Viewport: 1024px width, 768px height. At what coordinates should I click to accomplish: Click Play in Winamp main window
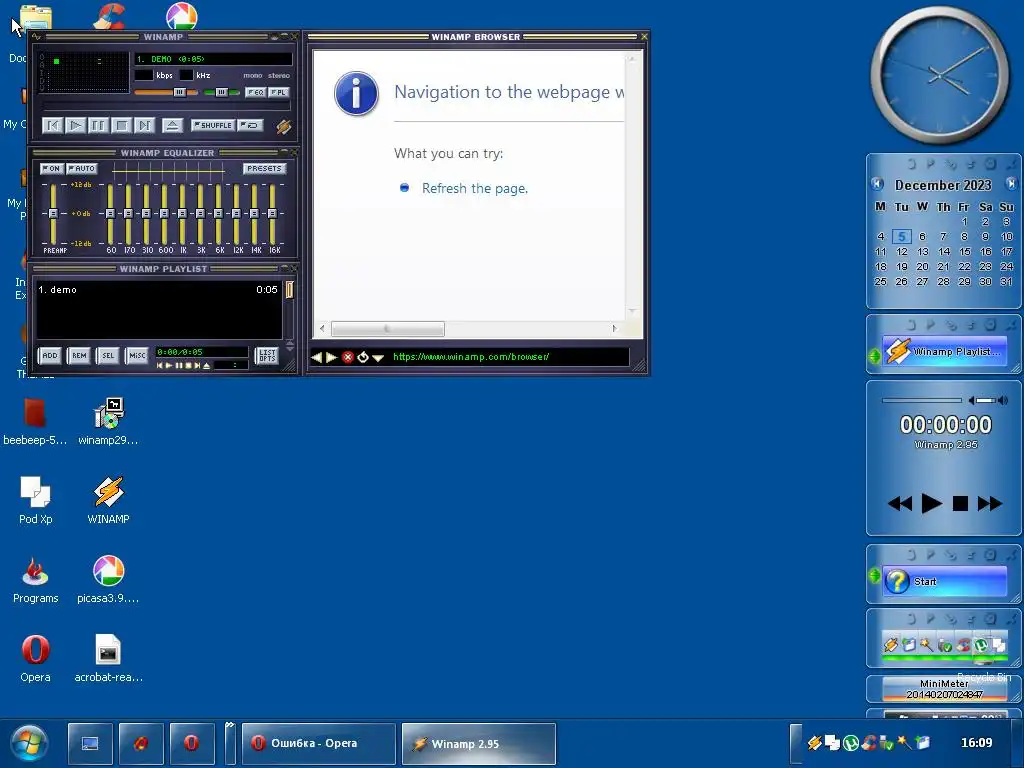pos(76,125)
